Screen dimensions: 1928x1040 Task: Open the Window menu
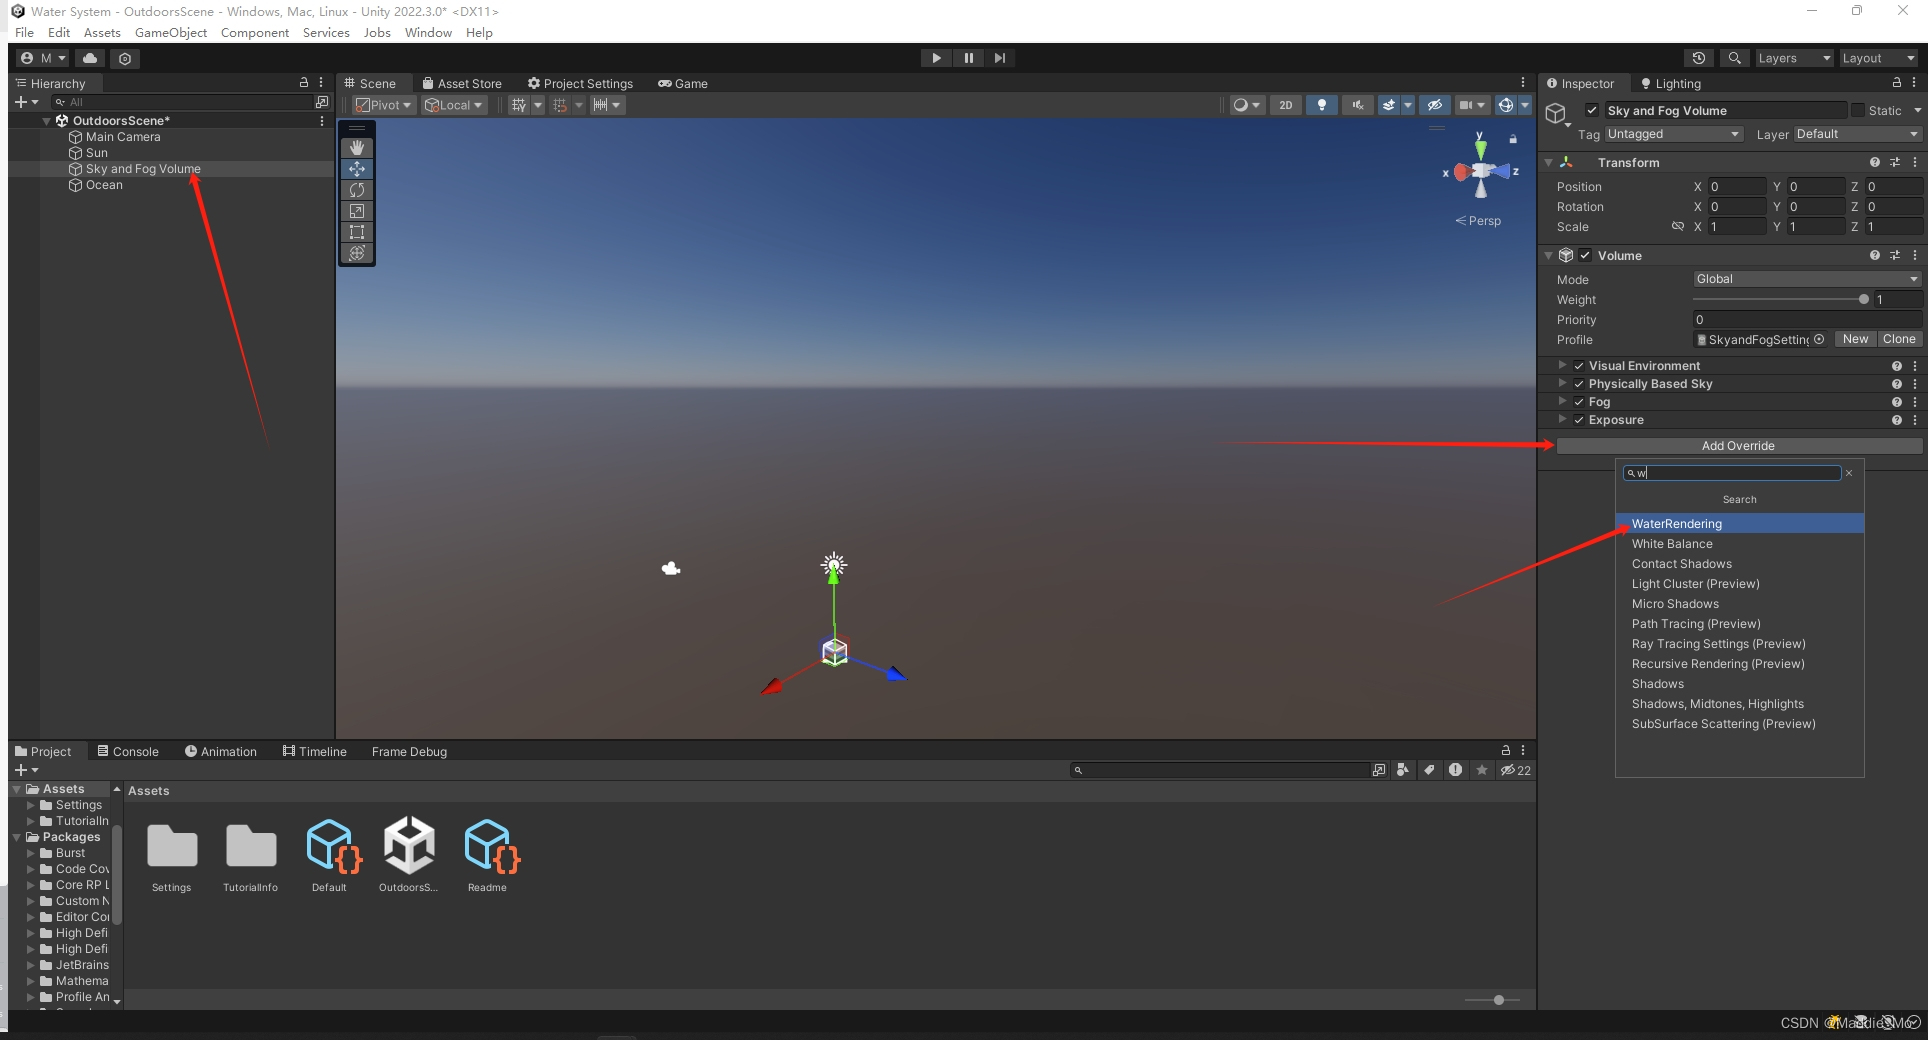point(428,32)
